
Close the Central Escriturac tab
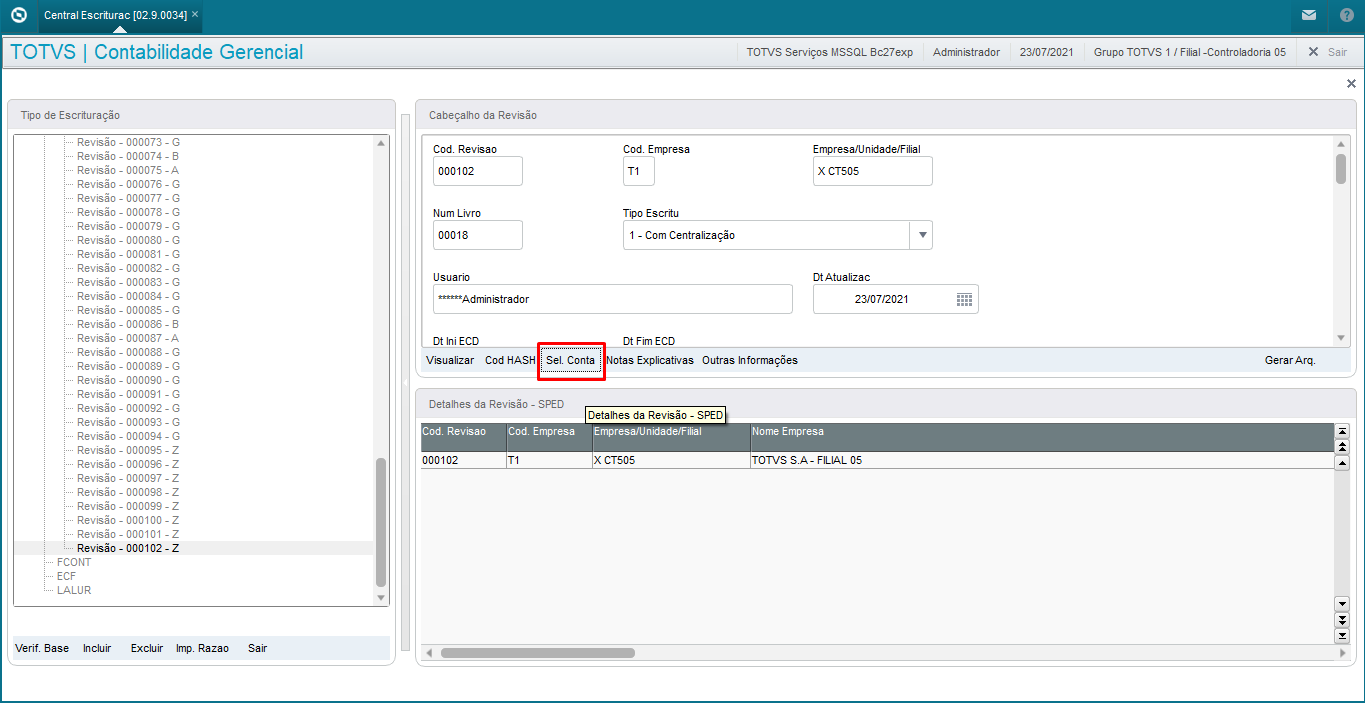pyautogui.click(x=195, y=15)
